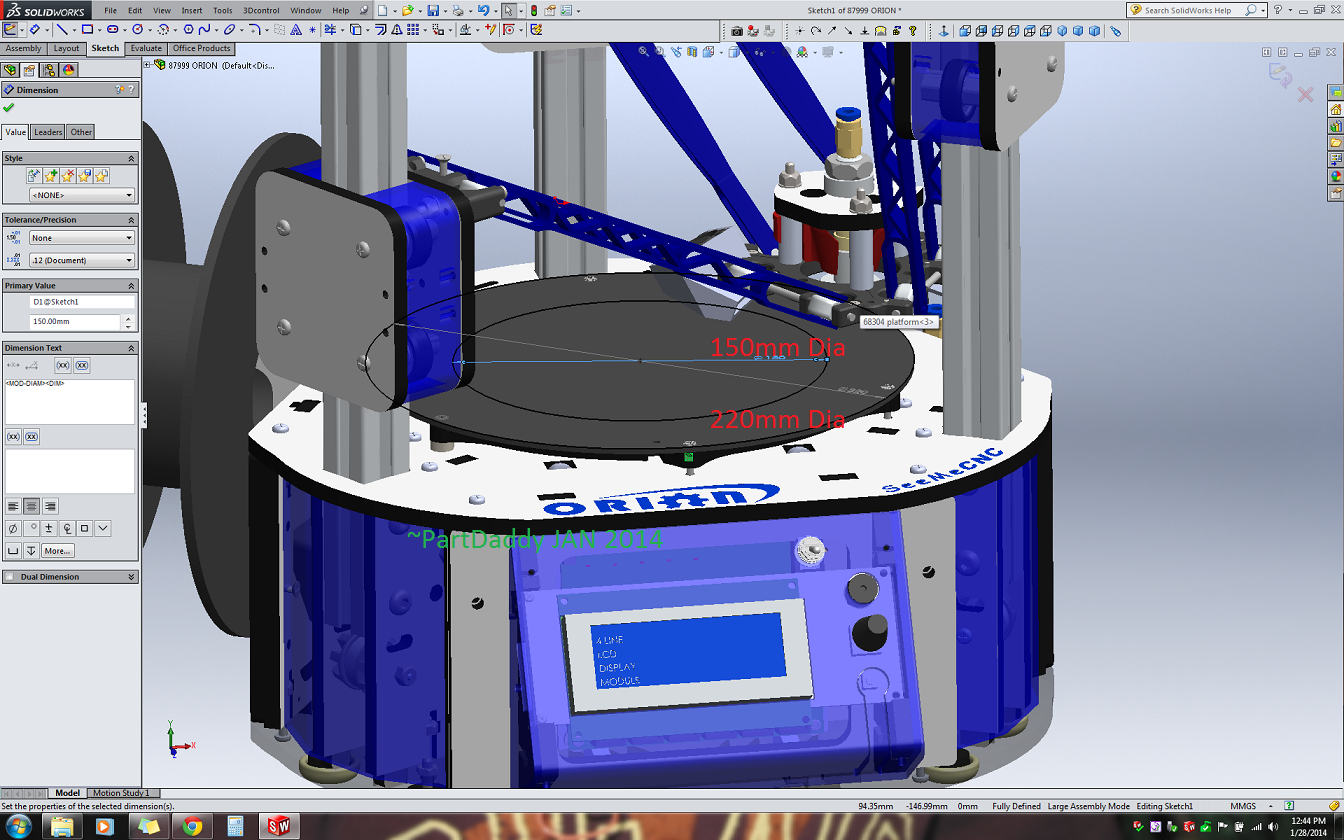
Task: Toggle right justify for dimension text
Action: (50, 506)
